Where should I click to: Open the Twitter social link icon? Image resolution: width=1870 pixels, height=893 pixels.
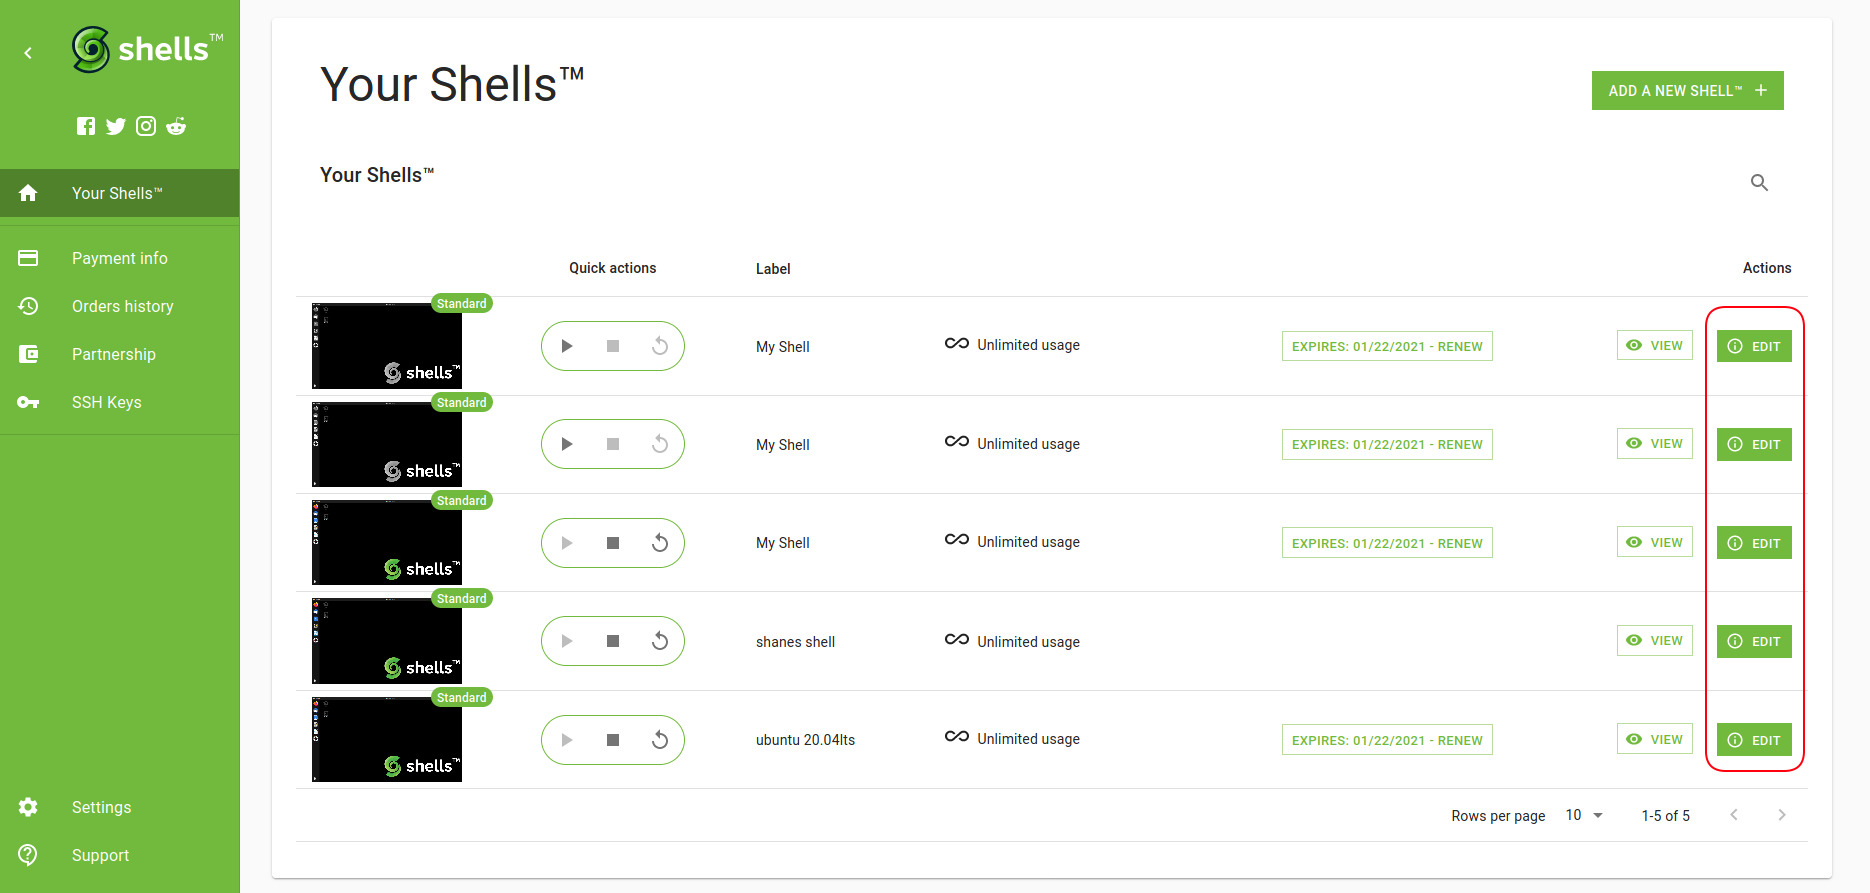click(116, 126)
